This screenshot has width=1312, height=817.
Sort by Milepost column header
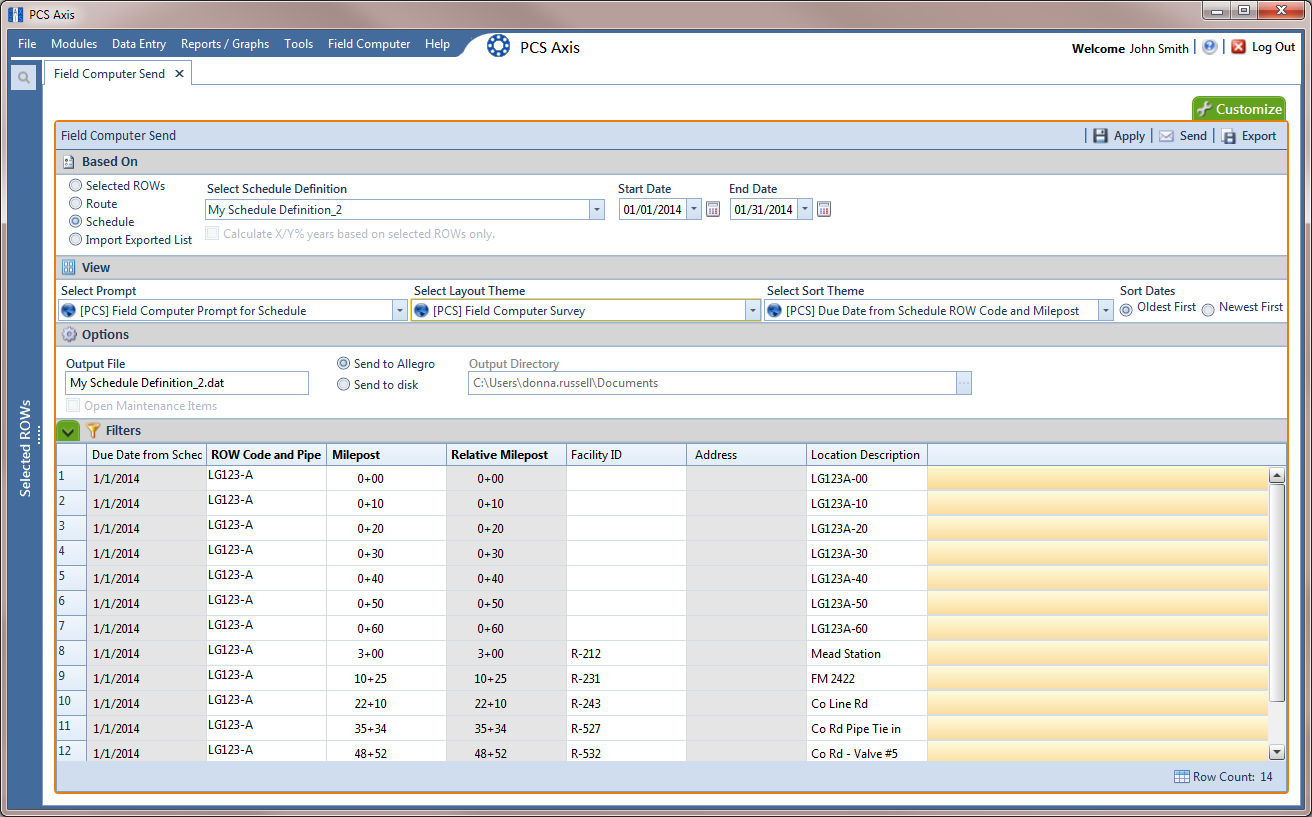click(386, 455)
